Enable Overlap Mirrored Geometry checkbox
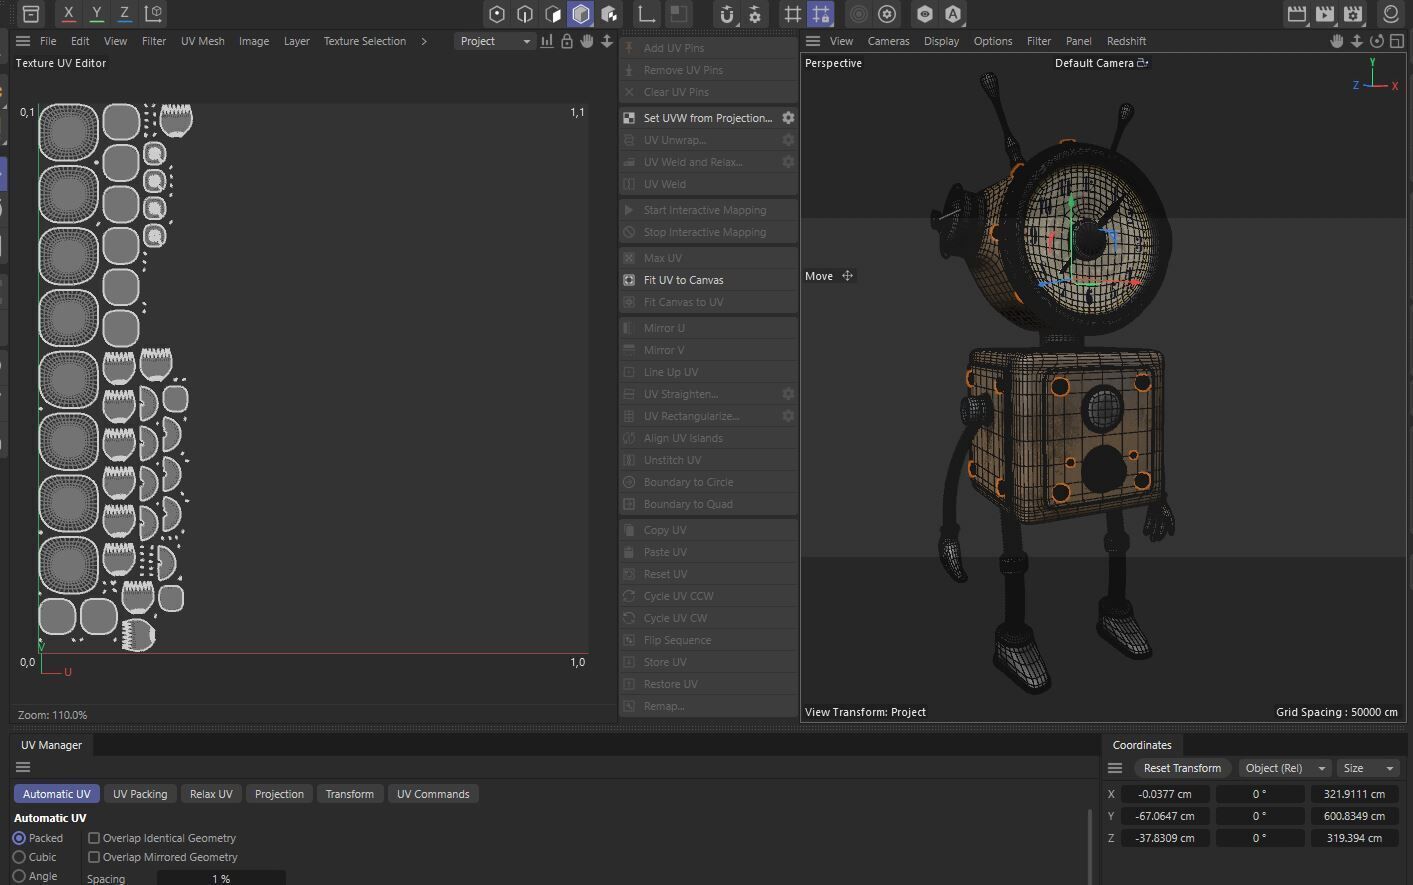Image resolution: width=1413 pixels, height=885 pixels. (94, 857)
